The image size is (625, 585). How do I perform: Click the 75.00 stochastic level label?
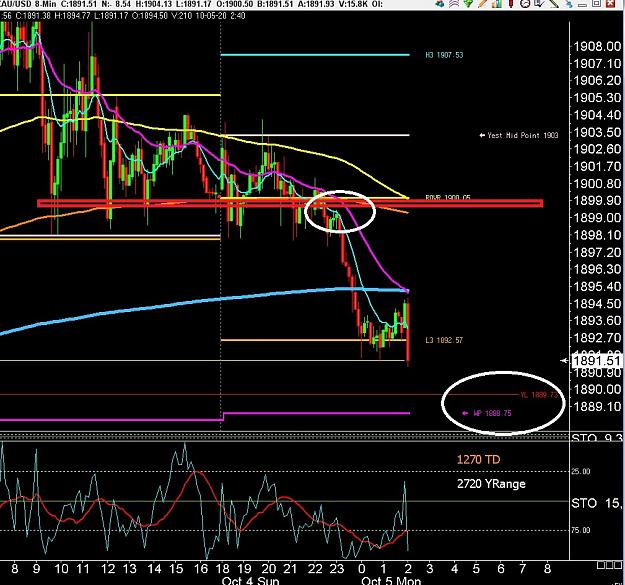tap(580, 530)
